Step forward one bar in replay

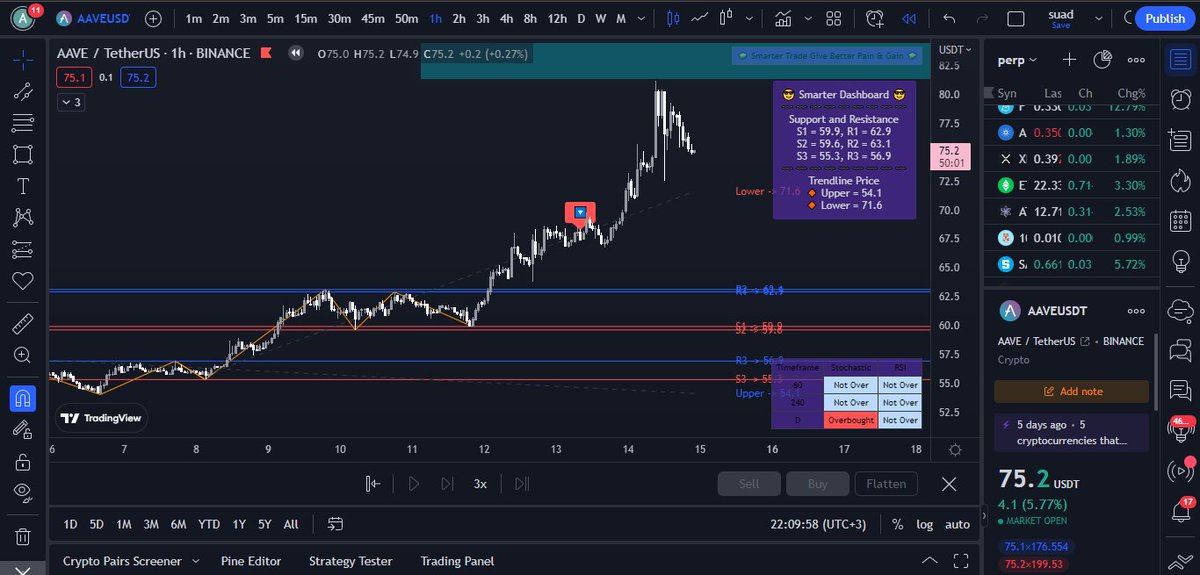click(447, 484)
